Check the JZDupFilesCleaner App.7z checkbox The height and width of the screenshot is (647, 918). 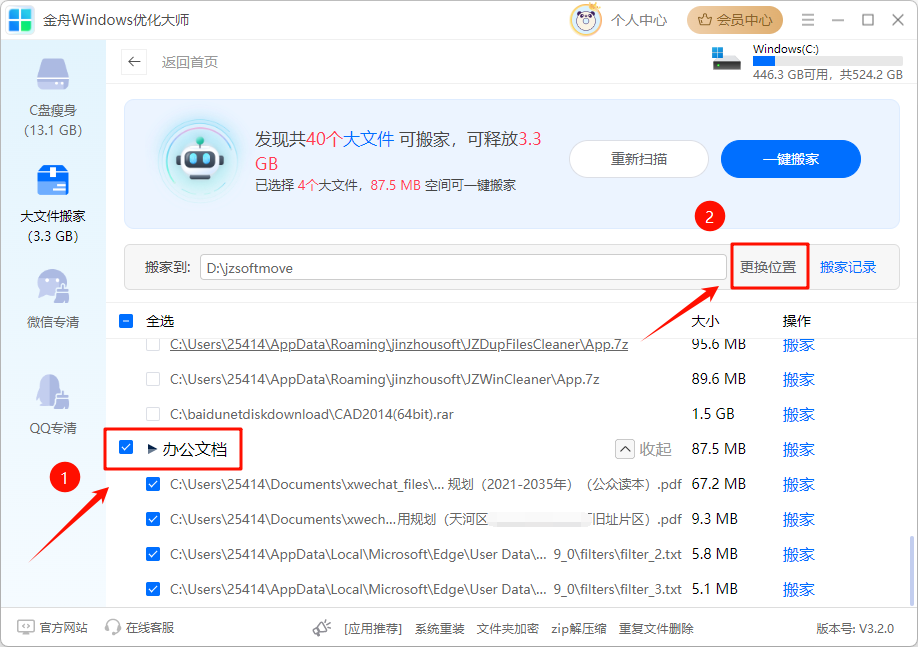pos(153,344)
